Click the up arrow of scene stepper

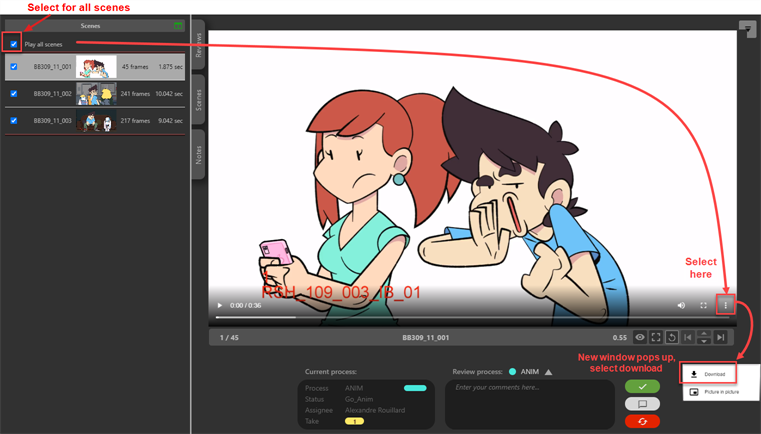[704, 334]
